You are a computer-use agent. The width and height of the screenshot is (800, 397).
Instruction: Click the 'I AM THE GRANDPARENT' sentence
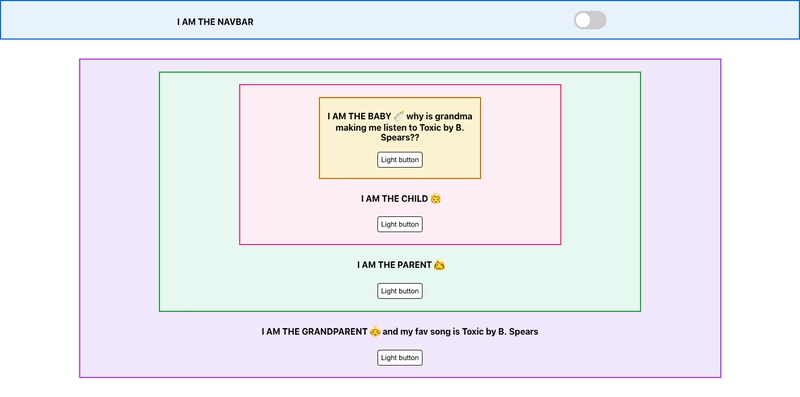tap(400, 332)
